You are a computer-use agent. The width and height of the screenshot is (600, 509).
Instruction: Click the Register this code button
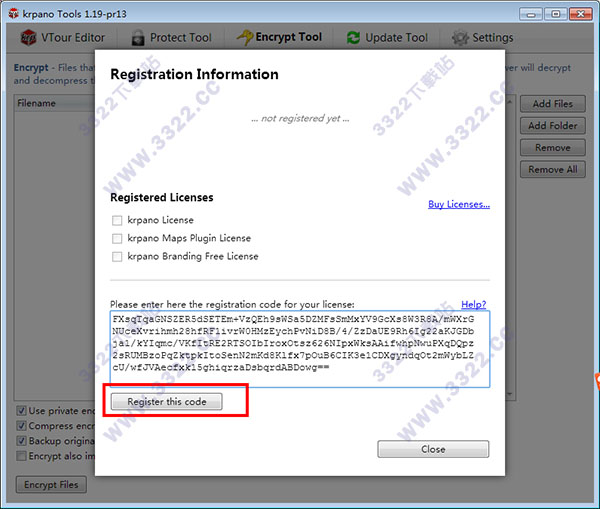point(166,401)
